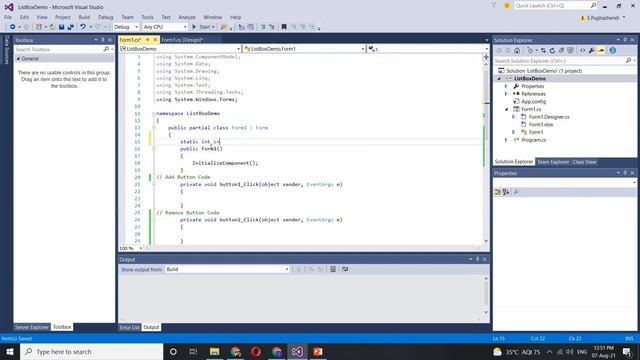Click the Collapse All icon in Solution Explorer
The image size is (640, 360).
click(x=561, y=51)
